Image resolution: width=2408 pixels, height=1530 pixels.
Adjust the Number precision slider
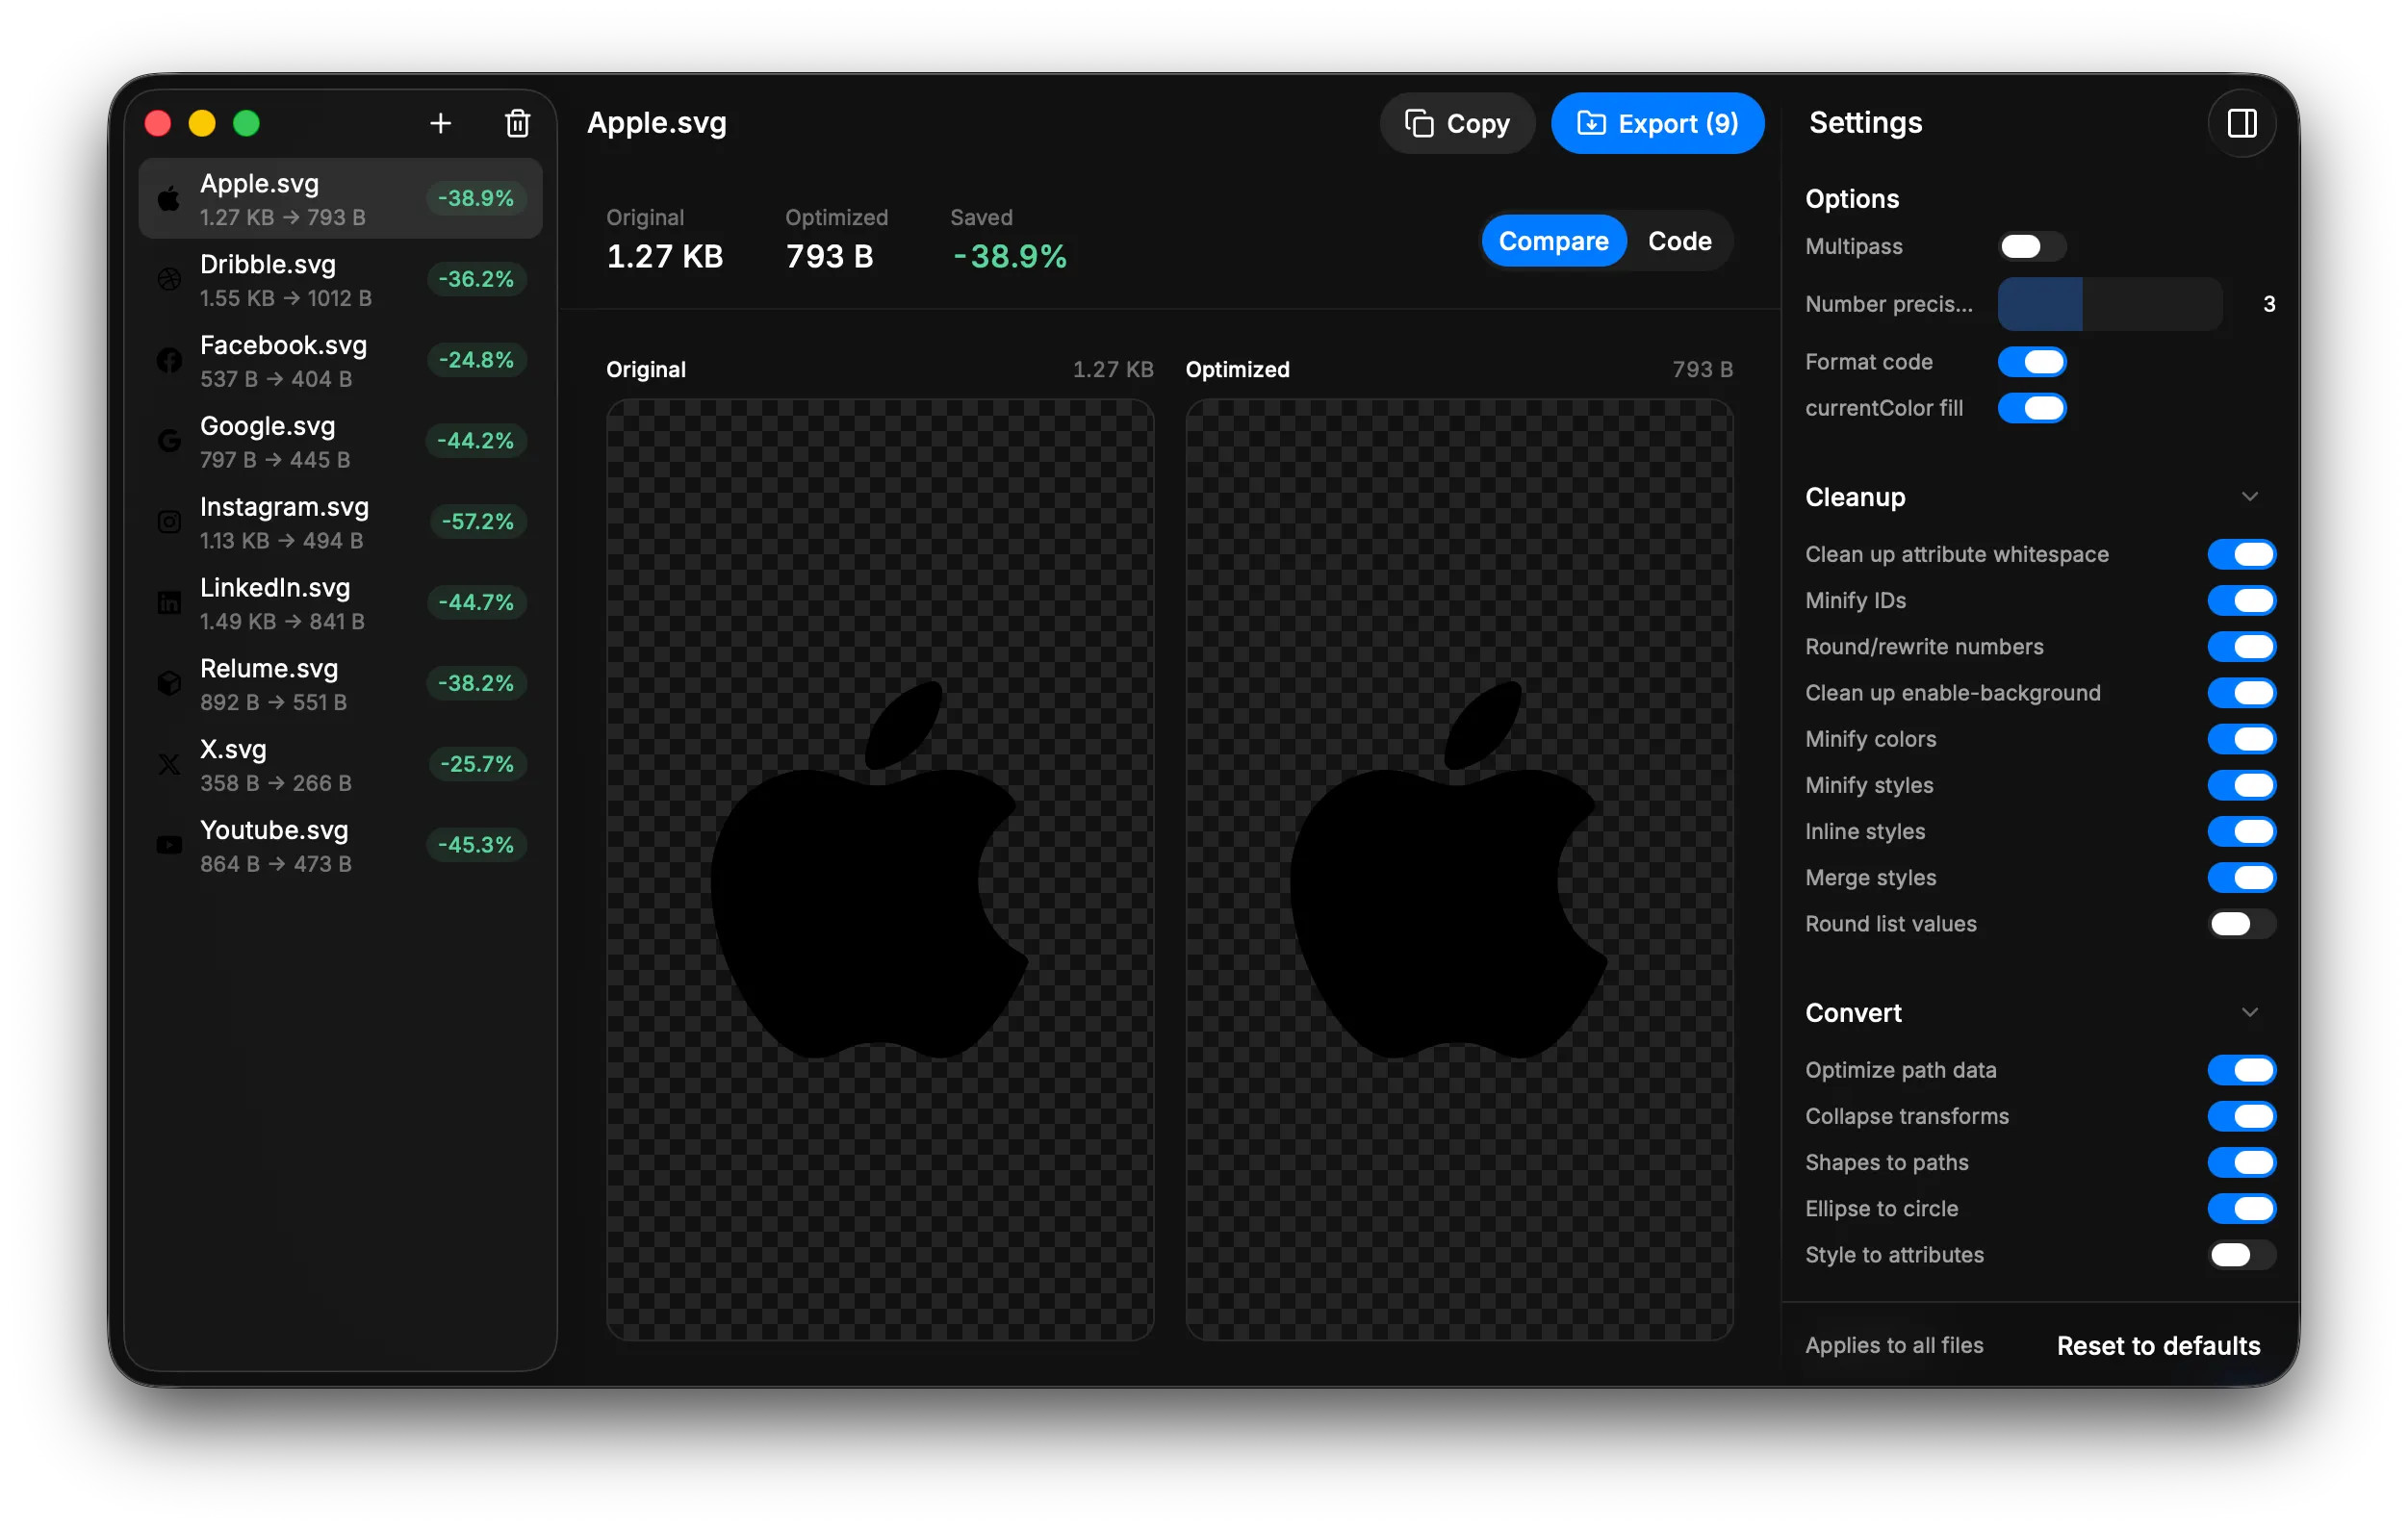click(x=2109, y=304)
